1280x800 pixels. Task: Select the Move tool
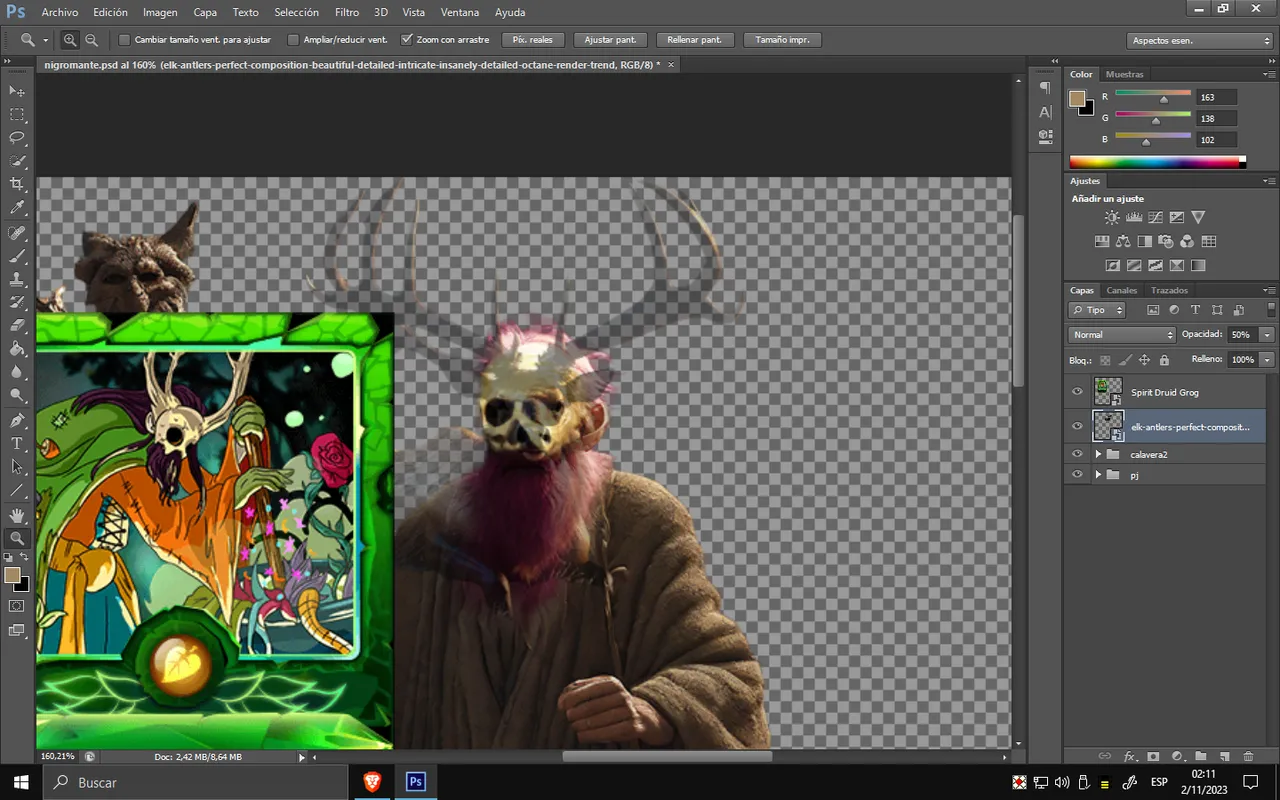coord(17,91)
